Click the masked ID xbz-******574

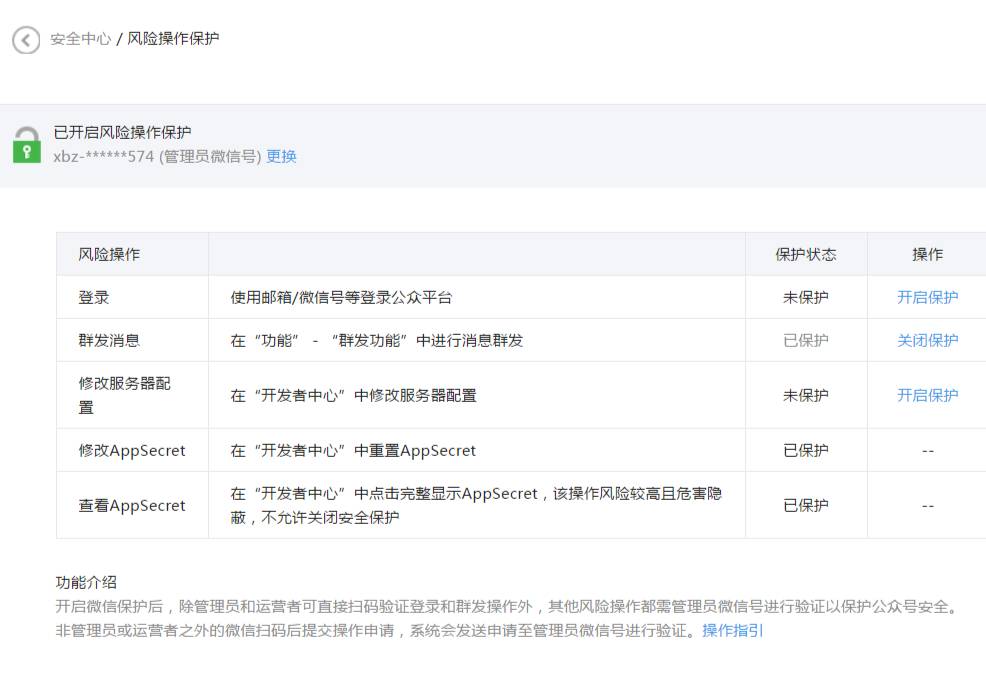coord(104,157)
